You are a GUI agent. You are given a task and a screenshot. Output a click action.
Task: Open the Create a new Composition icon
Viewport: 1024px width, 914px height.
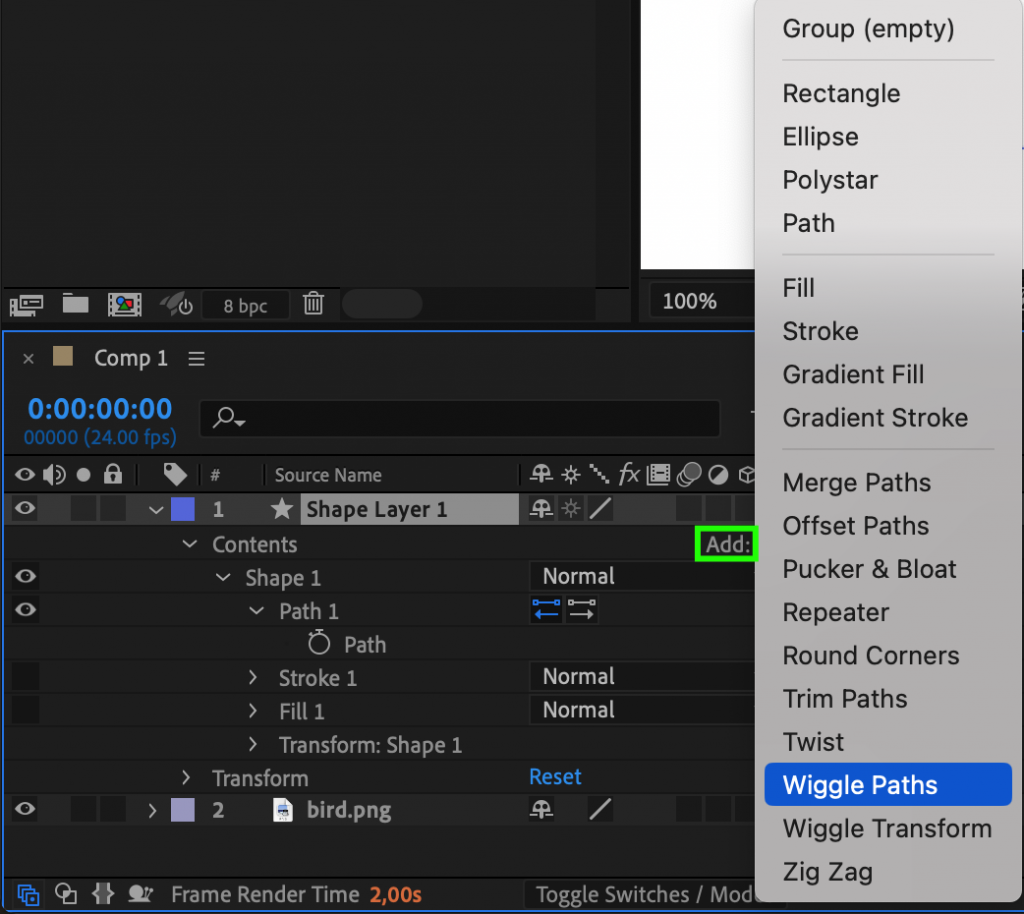tap(124, 304)
